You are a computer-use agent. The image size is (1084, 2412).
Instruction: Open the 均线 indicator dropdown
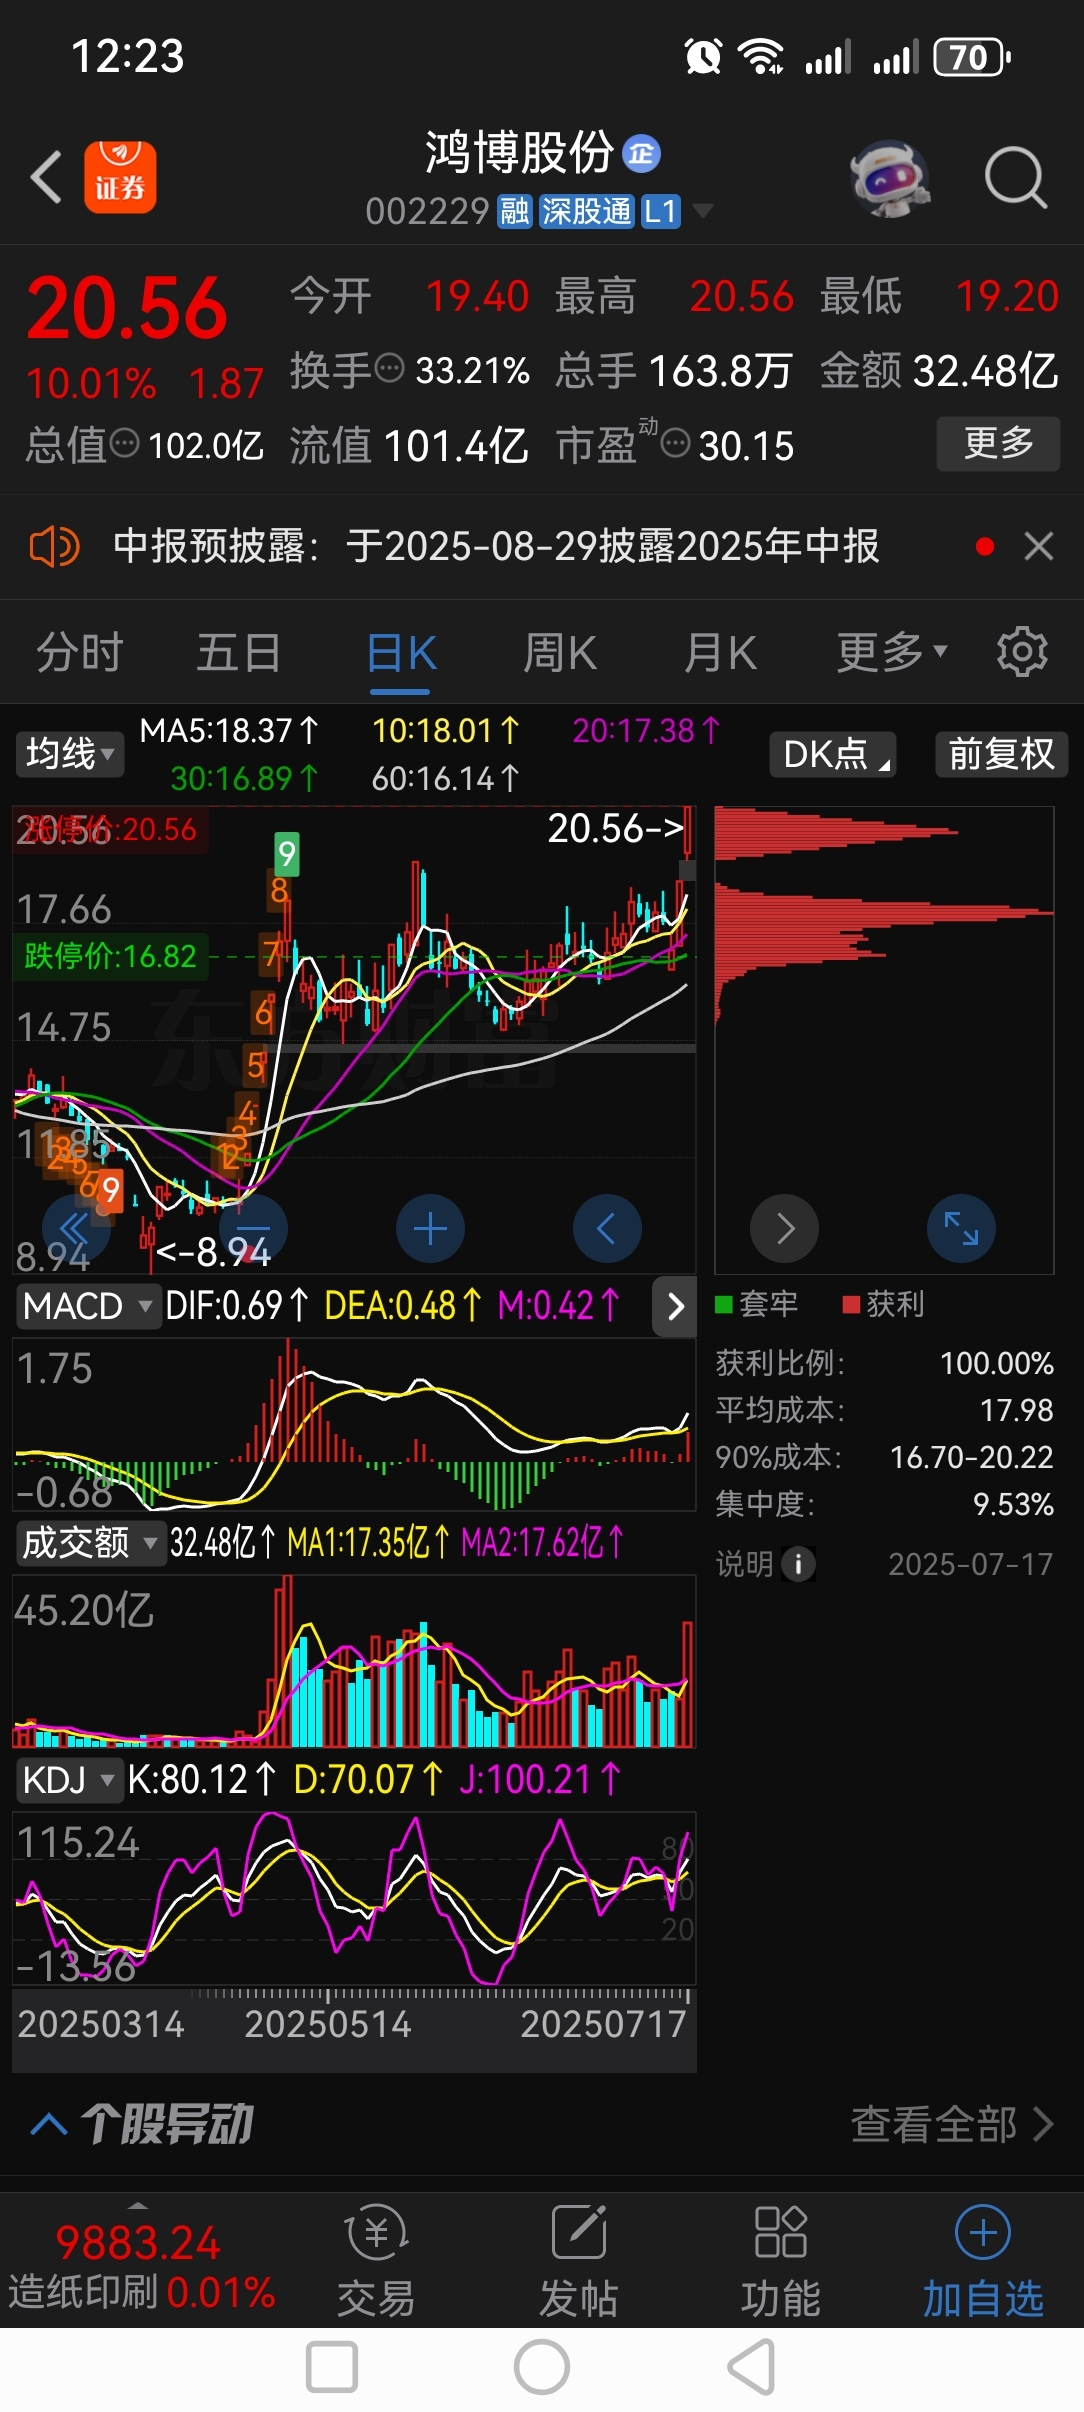click(70, 754)
